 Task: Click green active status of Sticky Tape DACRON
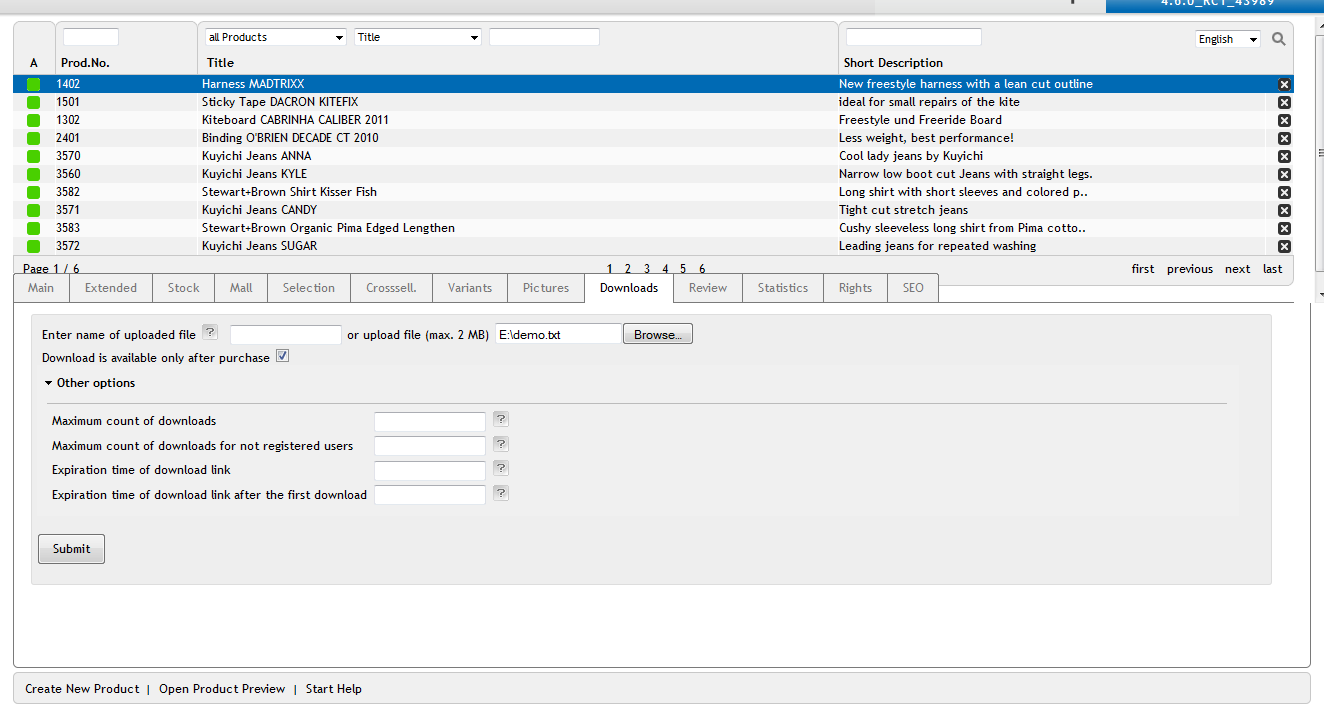tap(34, 103)
